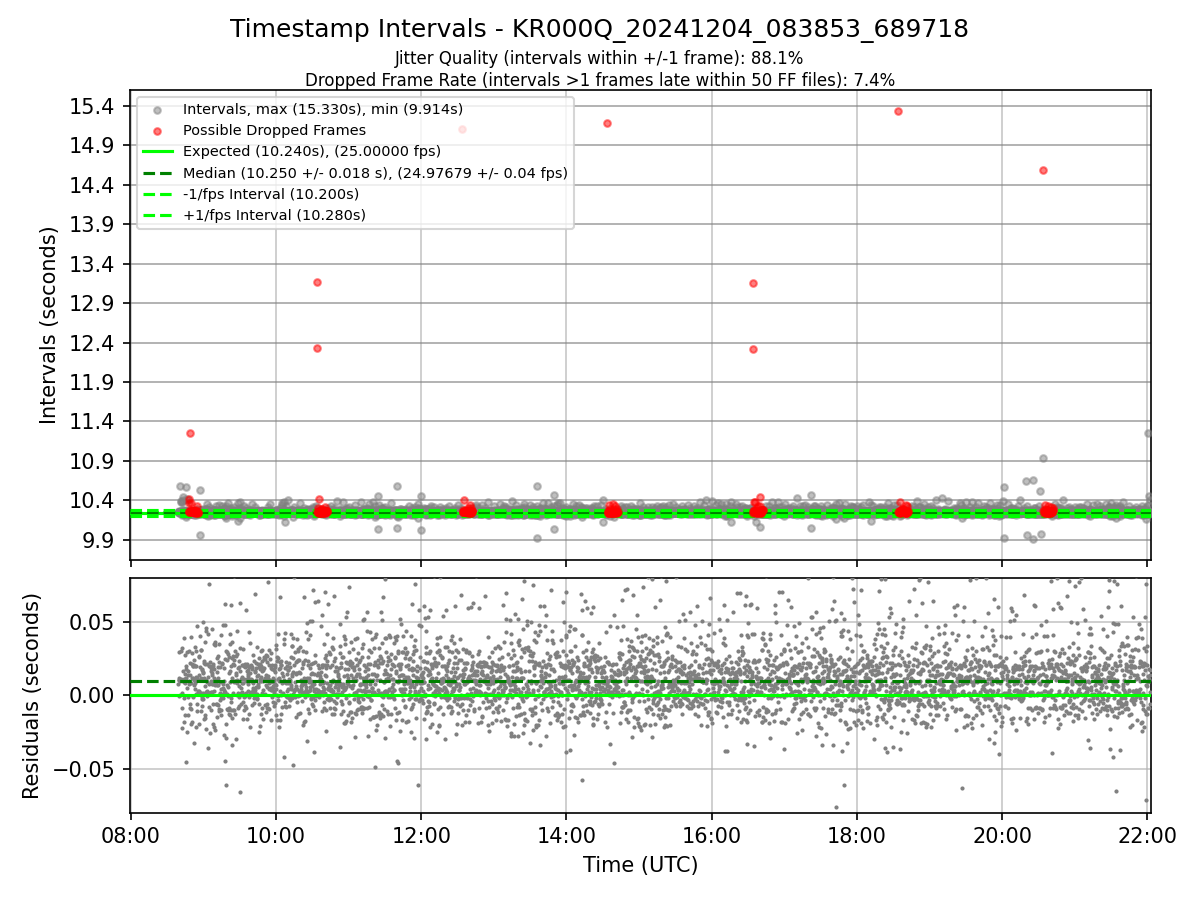Click the 10.9 y-axis tick label
The image size is (1200, 900).
tap(94, 461)
